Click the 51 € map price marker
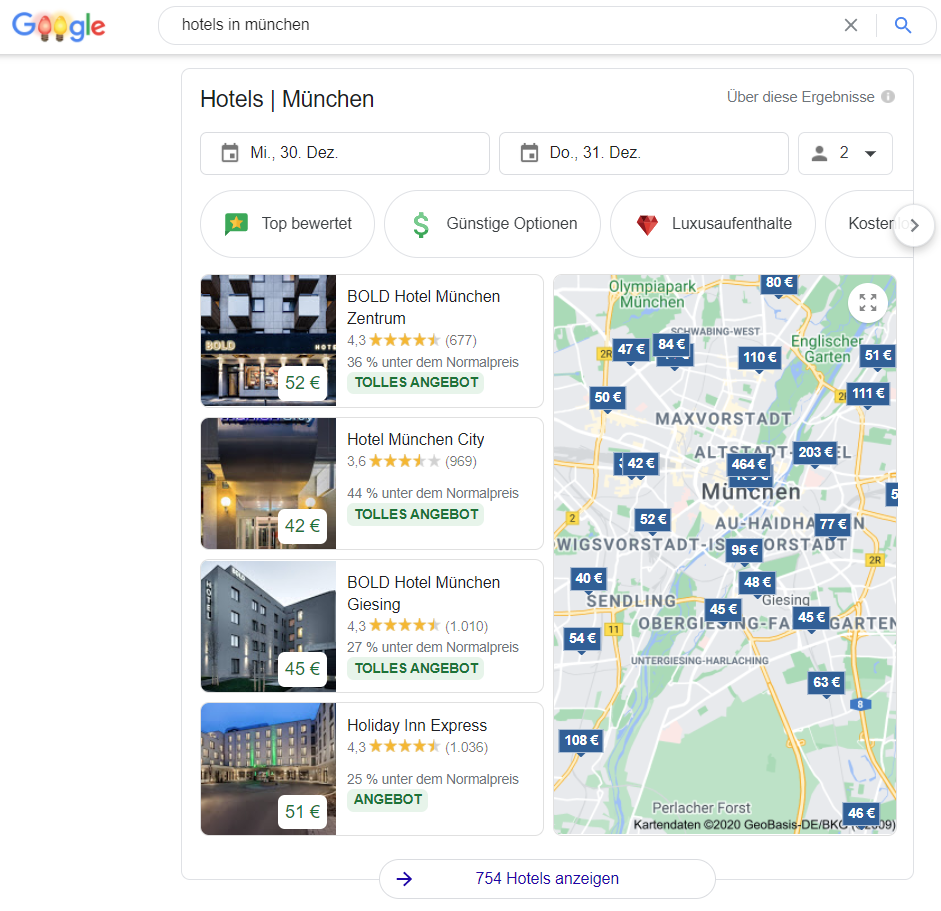The image size is (941, 911). click(x=878, y=355)
